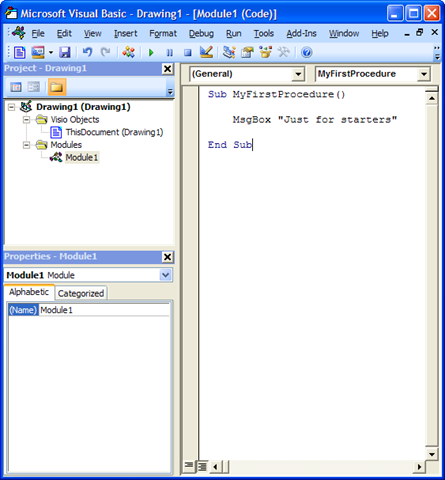Viewport: 445px width, 480px height.
Task: Click the horizontal scrollbar left arrow
Action: pos(215,467)
